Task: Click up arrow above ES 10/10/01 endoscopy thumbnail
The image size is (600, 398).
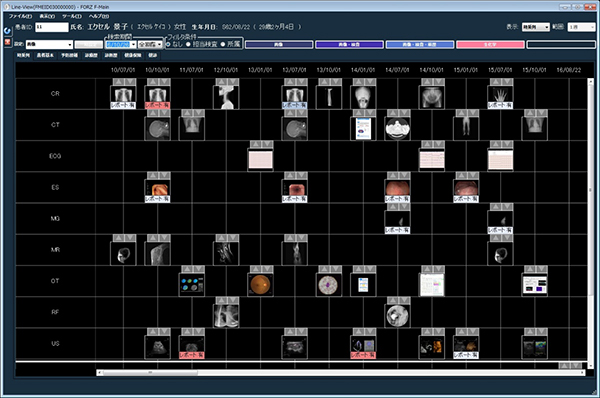Action: point(152,176)
